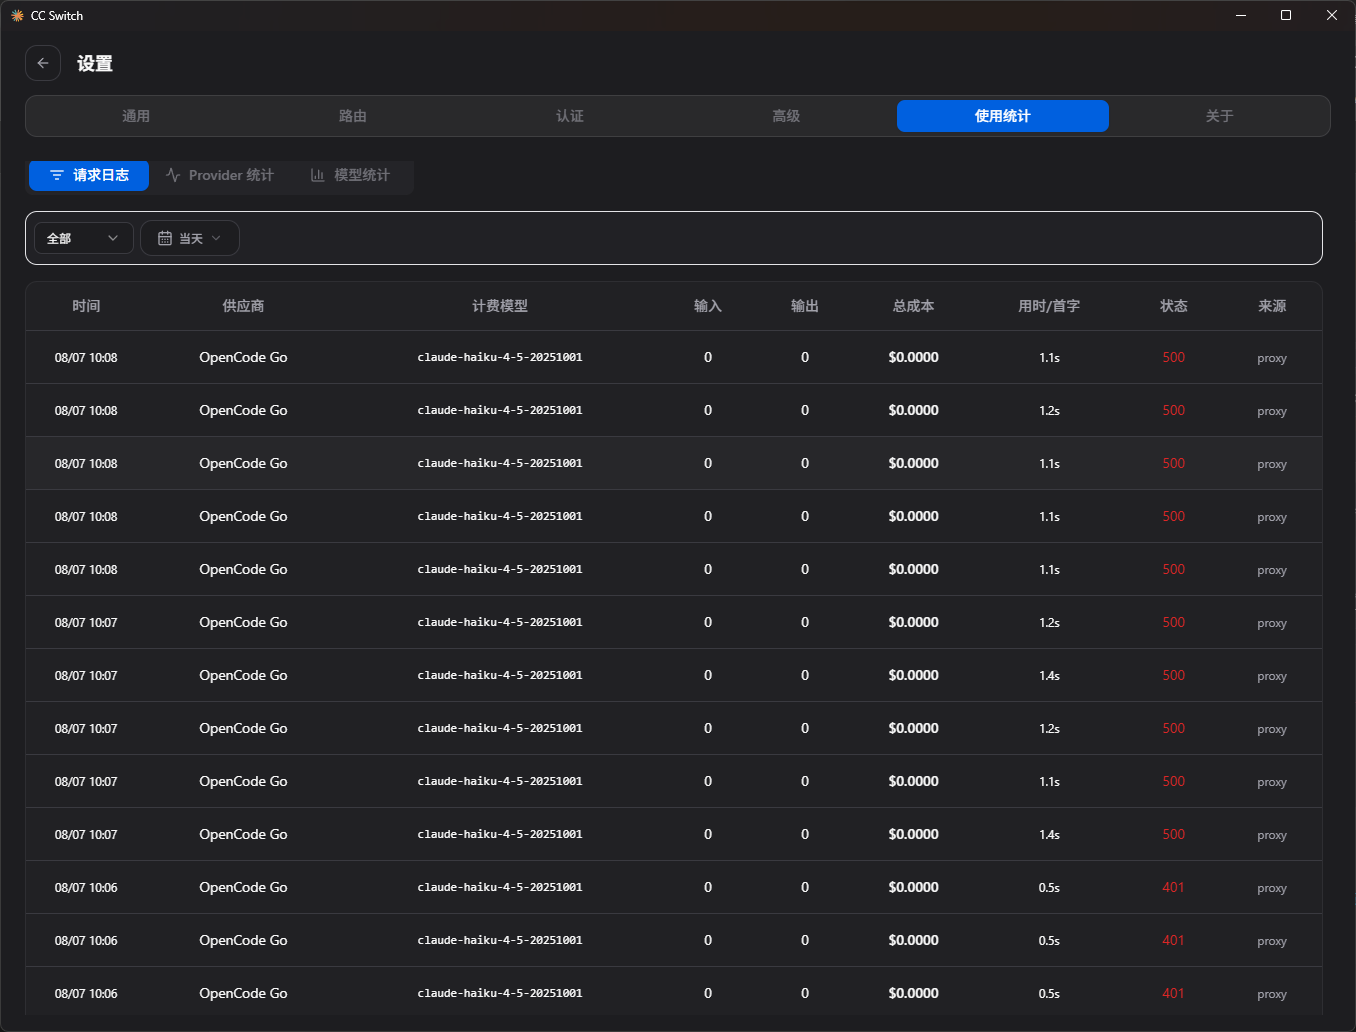
Task: Show the 模型统计 view
Action: point(350,175)
